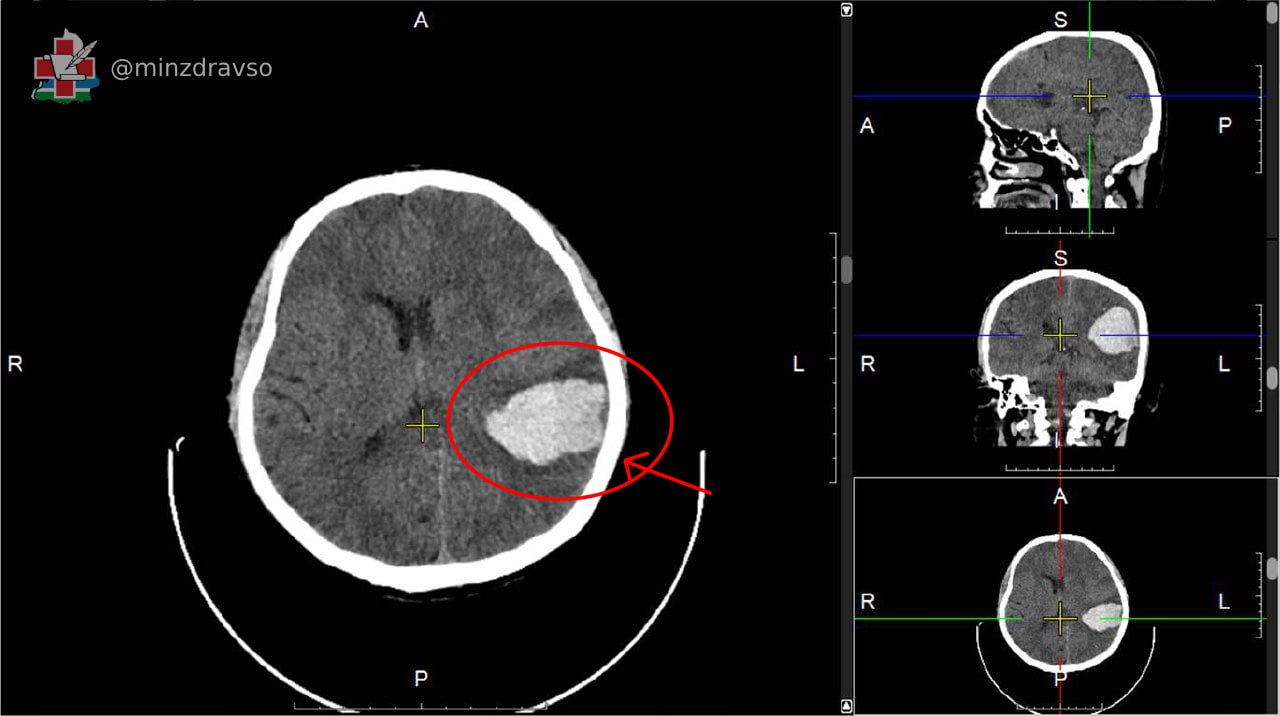Click the small axial panel's right scrollbar thumb

(x=1272, y=568)
